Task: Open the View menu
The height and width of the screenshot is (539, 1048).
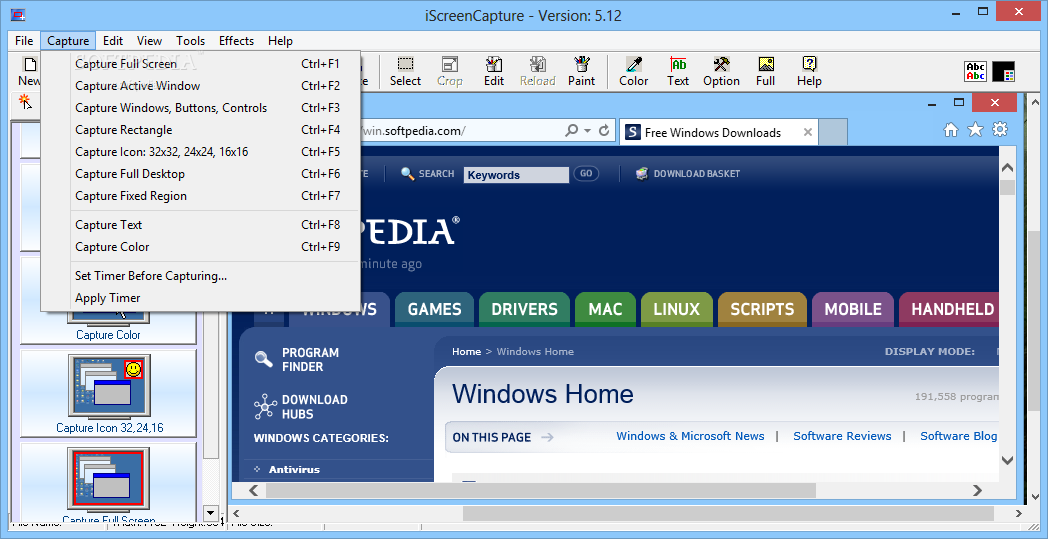Action: pos(150,41)
